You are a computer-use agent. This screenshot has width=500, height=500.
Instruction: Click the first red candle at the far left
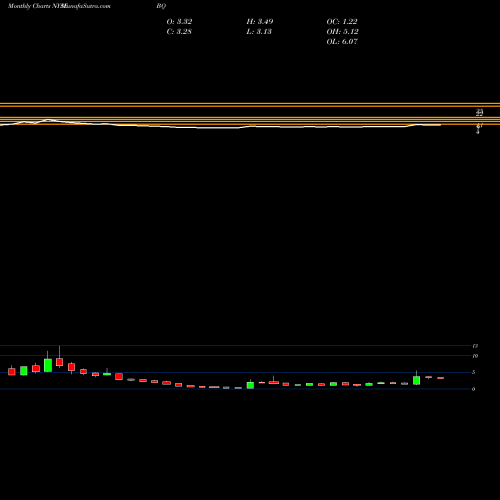pyautogui.click(x=12, y=372)
